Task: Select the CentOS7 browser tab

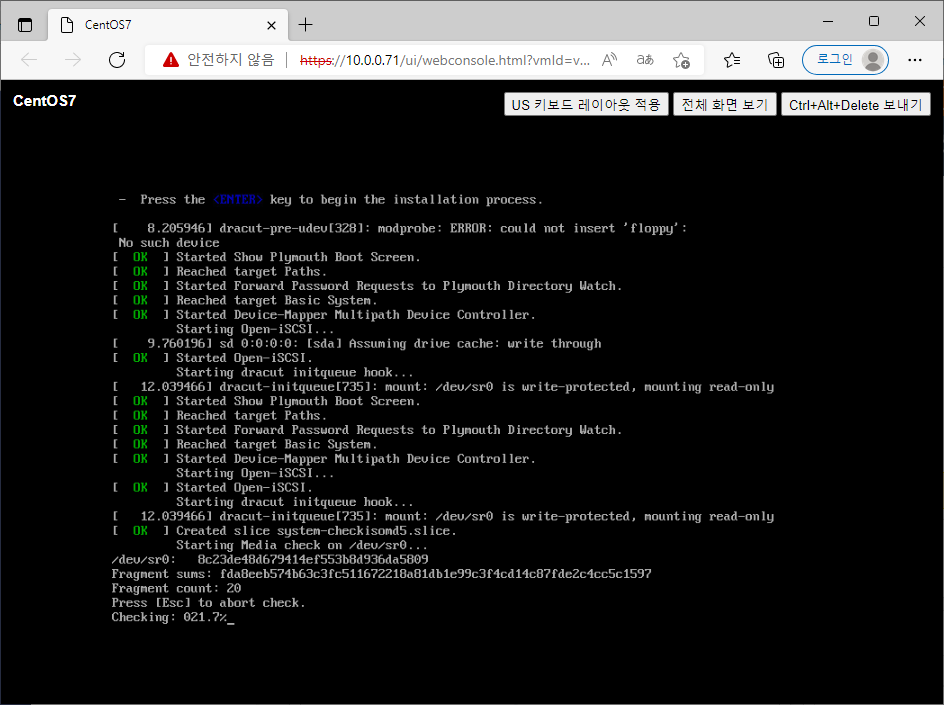Action: click(x=166, y=25)
